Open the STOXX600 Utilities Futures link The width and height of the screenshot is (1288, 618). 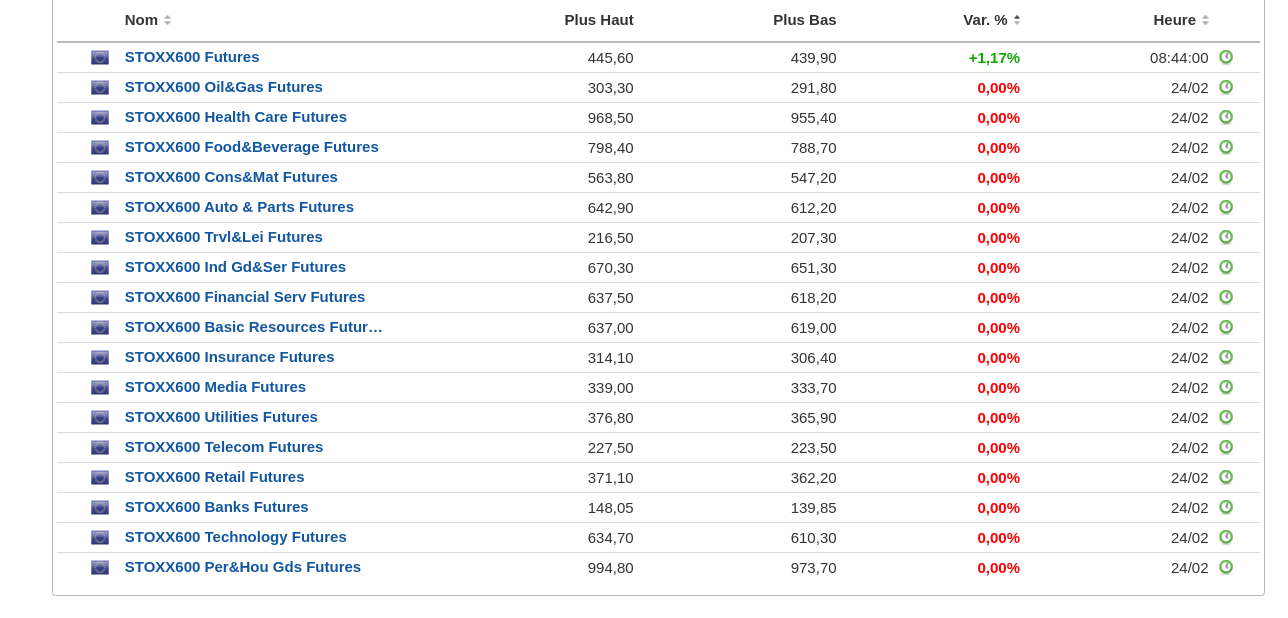[x=221, y=417]
